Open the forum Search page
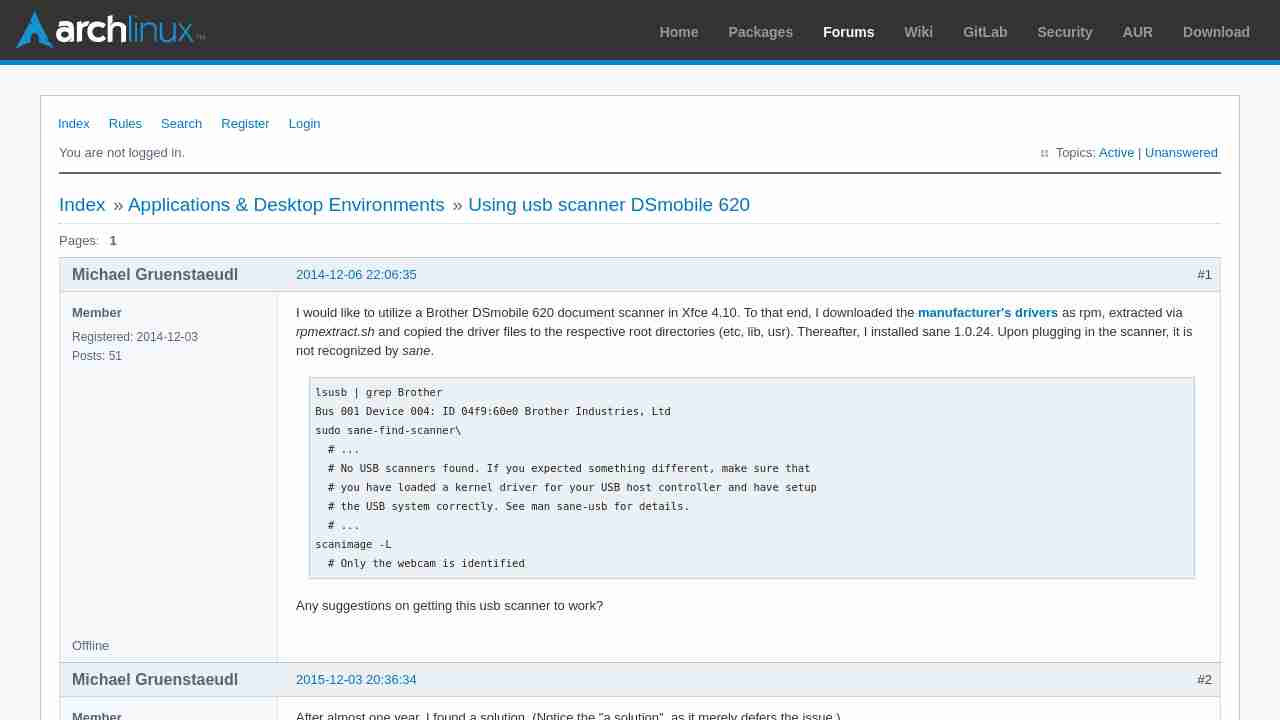 [181, 124]
